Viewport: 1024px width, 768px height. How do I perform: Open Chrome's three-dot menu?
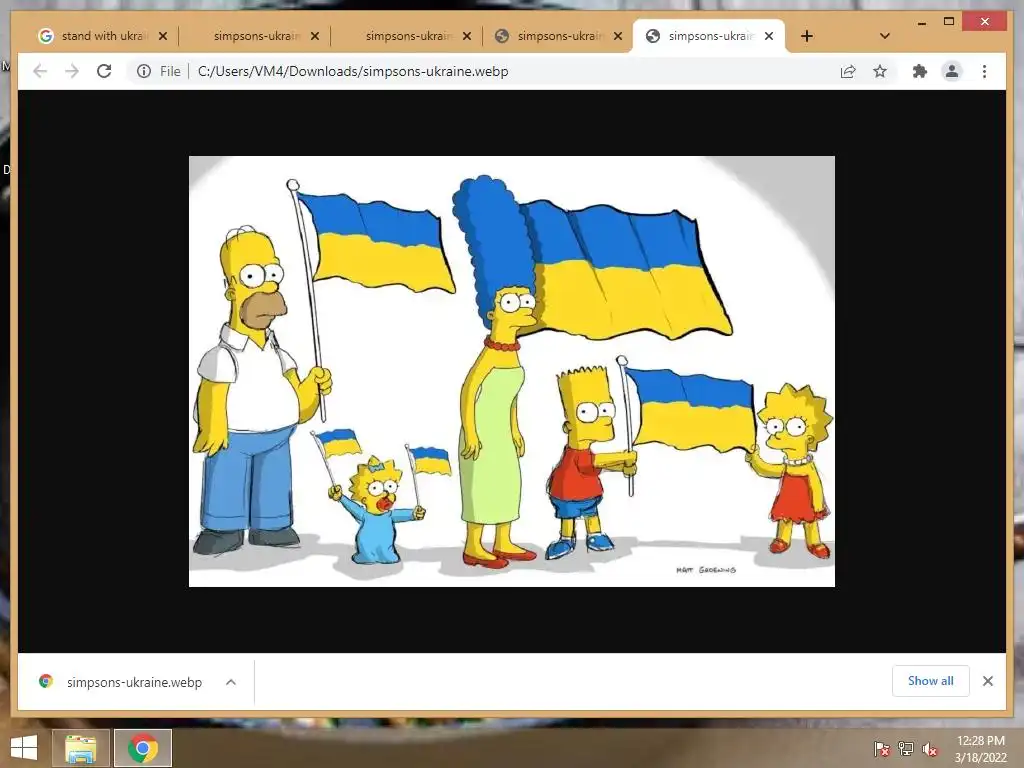tap(984, 71)
